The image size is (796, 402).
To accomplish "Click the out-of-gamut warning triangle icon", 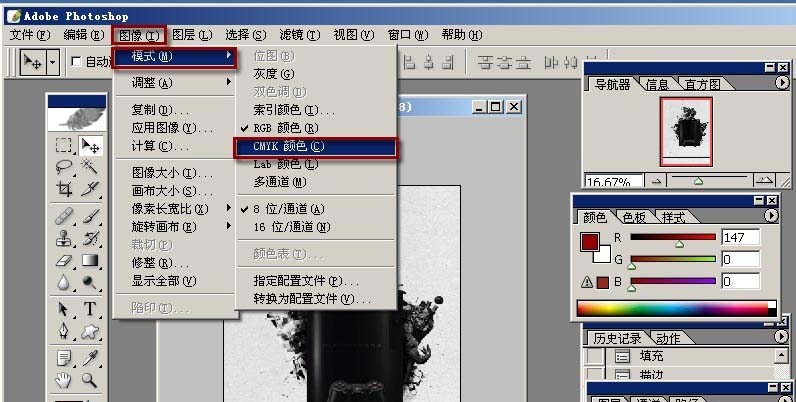I will click(587, 282).
